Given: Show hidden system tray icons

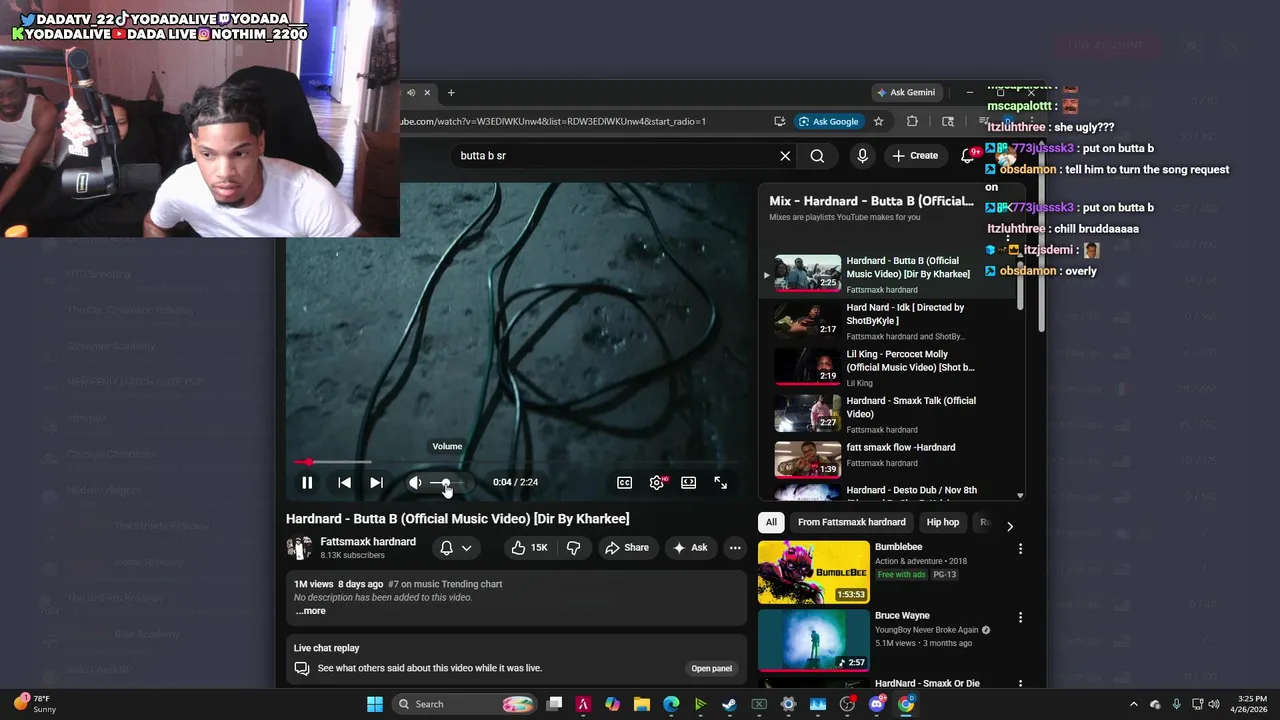Looking at the screenshot, I should click(1133, 704).
